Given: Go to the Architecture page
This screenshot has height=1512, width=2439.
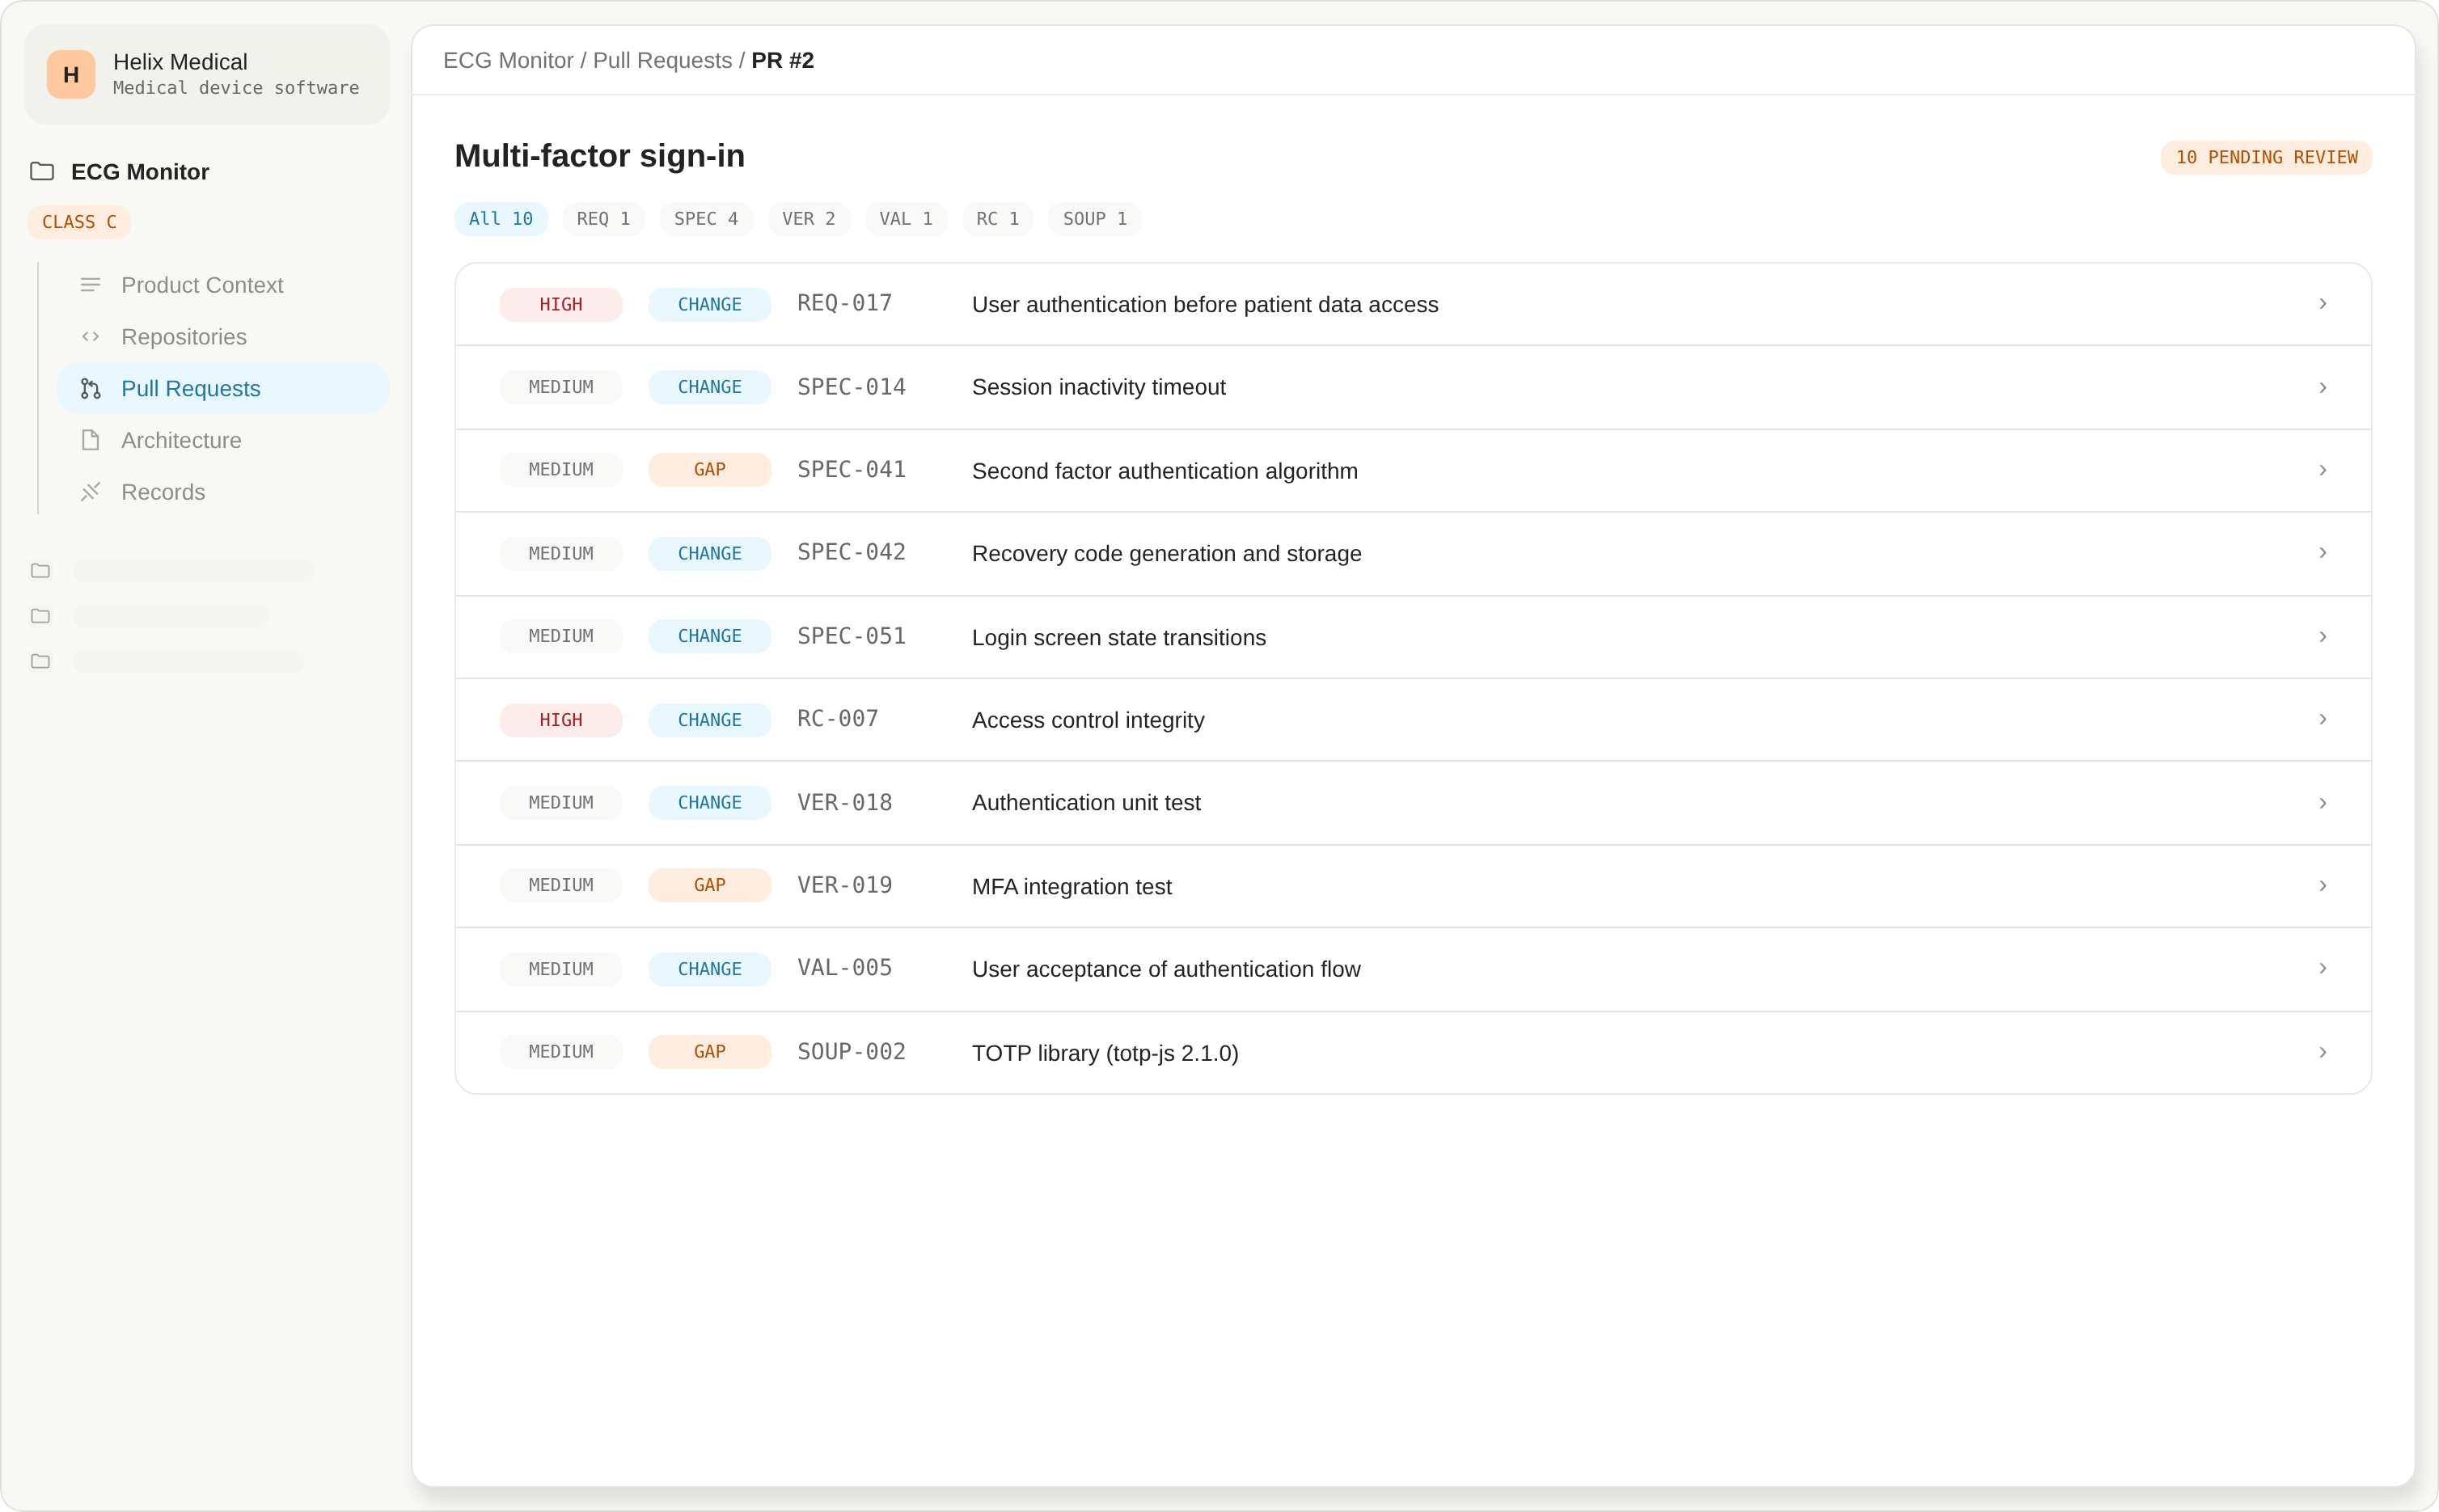Looking at the screenshot, I should tap(223, 440).
